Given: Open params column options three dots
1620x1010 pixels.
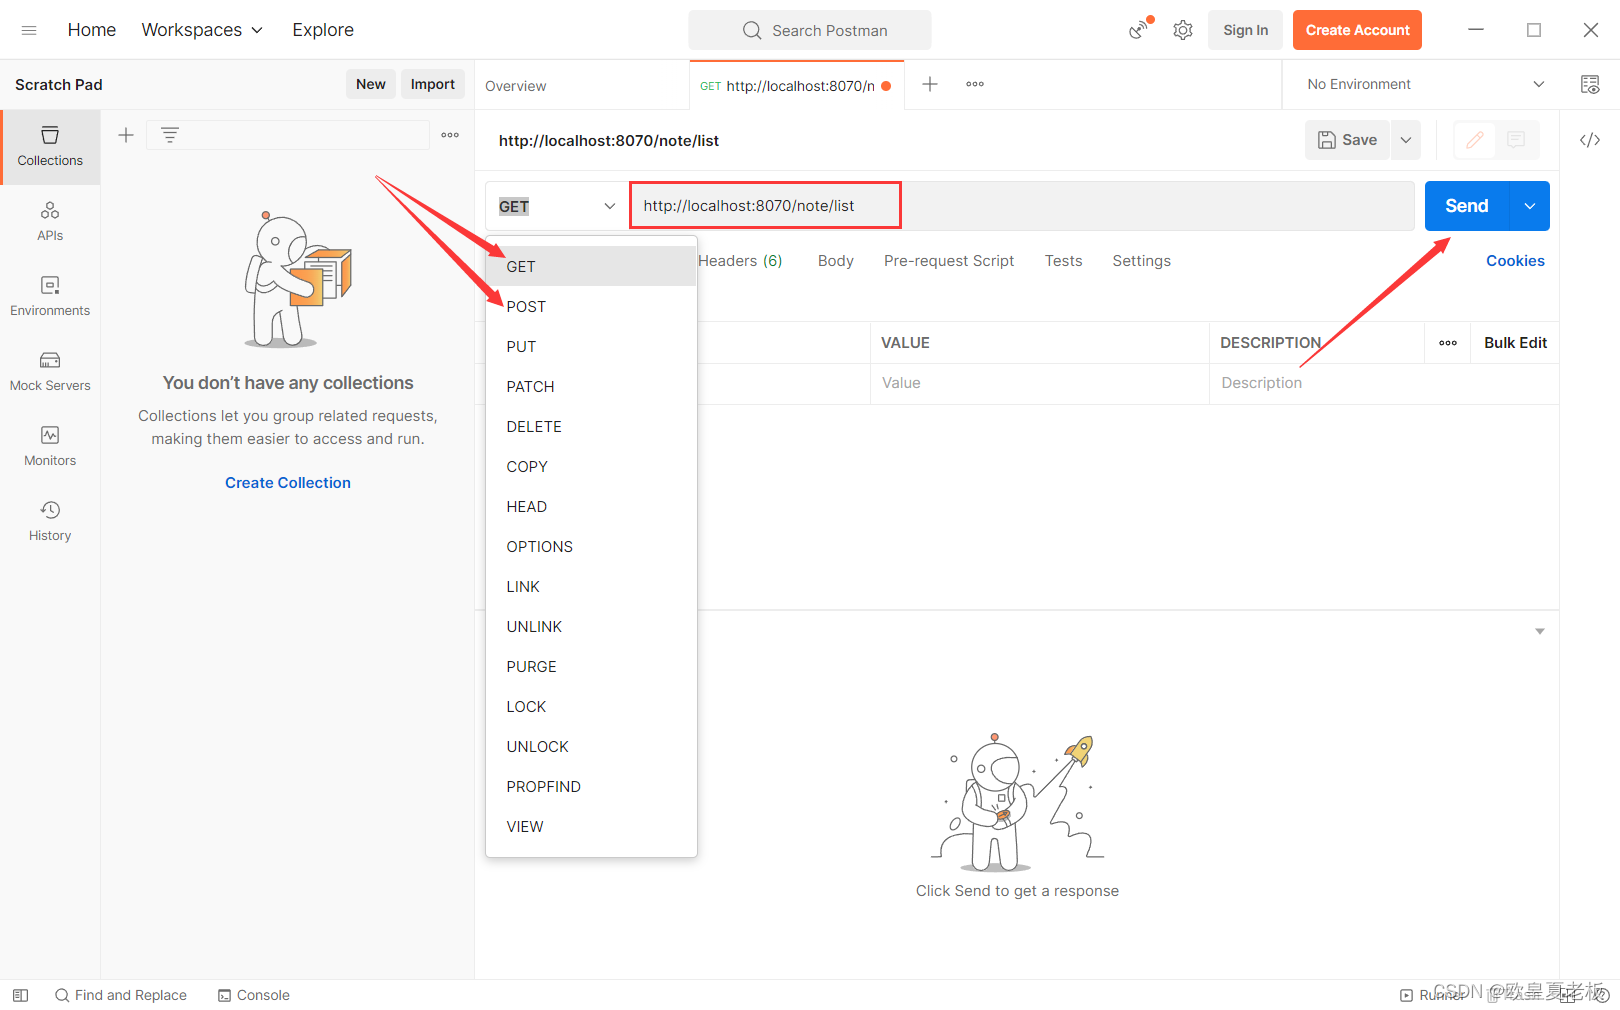Looking at the screenshot, I should coord(1448,343).
